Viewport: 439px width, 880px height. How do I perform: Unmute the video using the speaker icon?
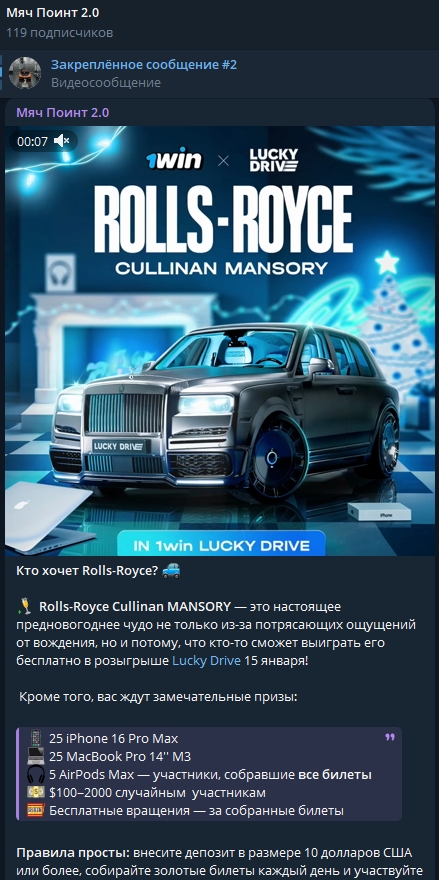[x=61, y=141]
